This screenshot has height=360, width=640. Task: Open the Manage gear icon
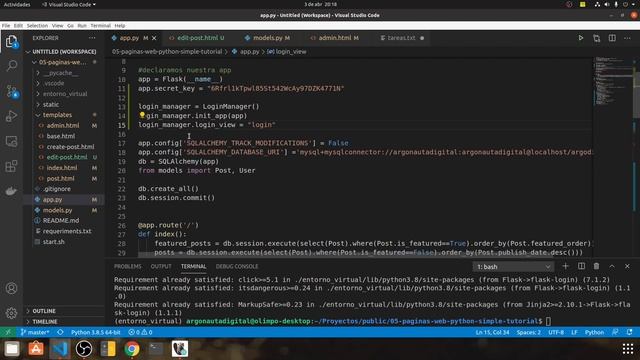(11, 313)
